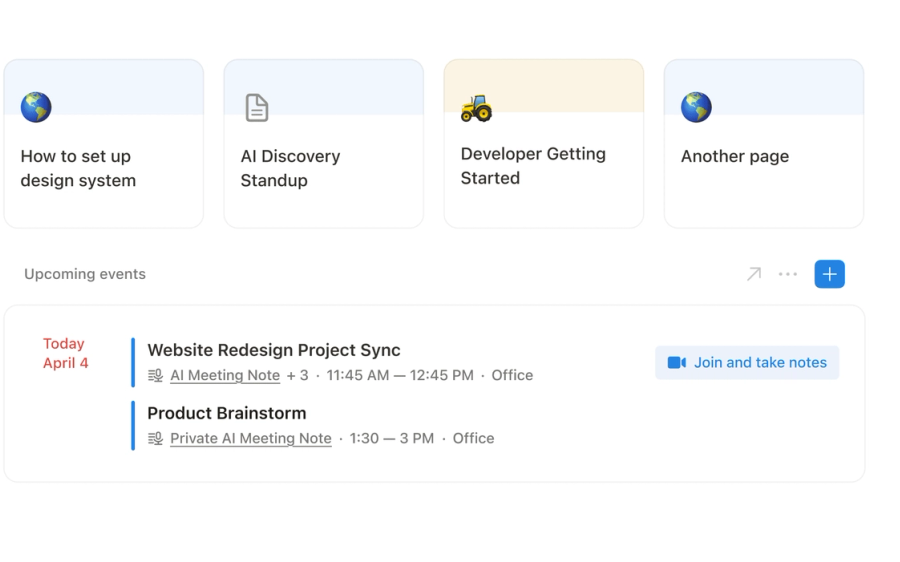Screen dimensions: 900x562
Task: Join and take notes for Website Redesign meeting
Action: tap(747, 363)
